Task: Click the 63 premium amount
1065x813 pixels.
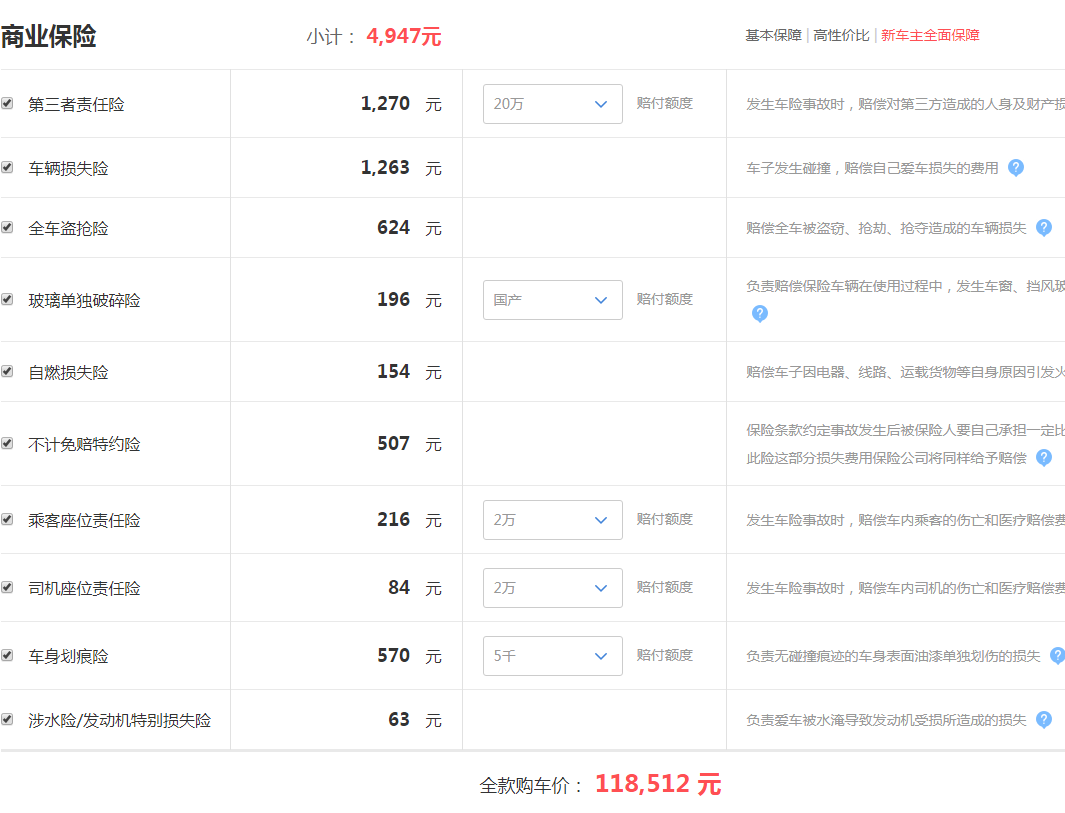Action: pos(399,719)
